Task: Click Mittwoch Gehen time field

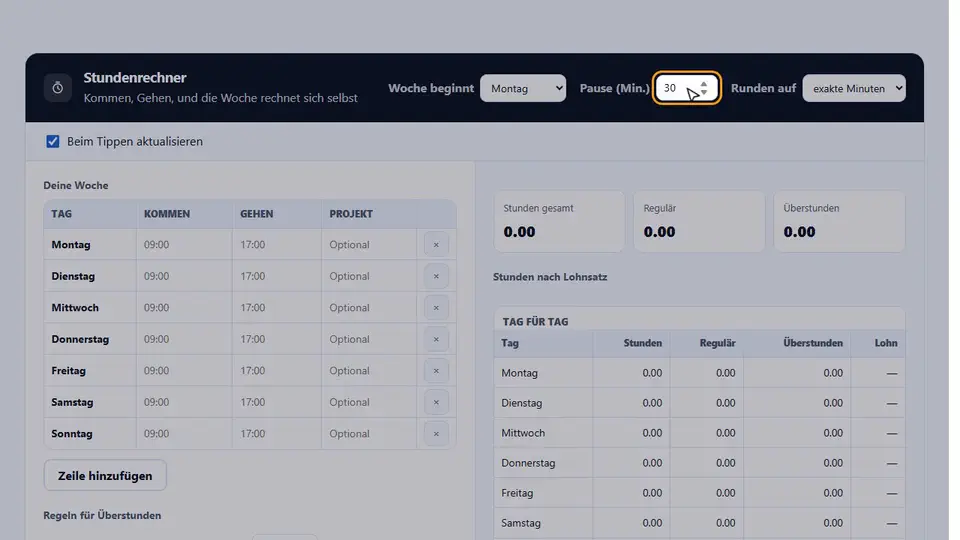Action: click(x=277, y=308)
